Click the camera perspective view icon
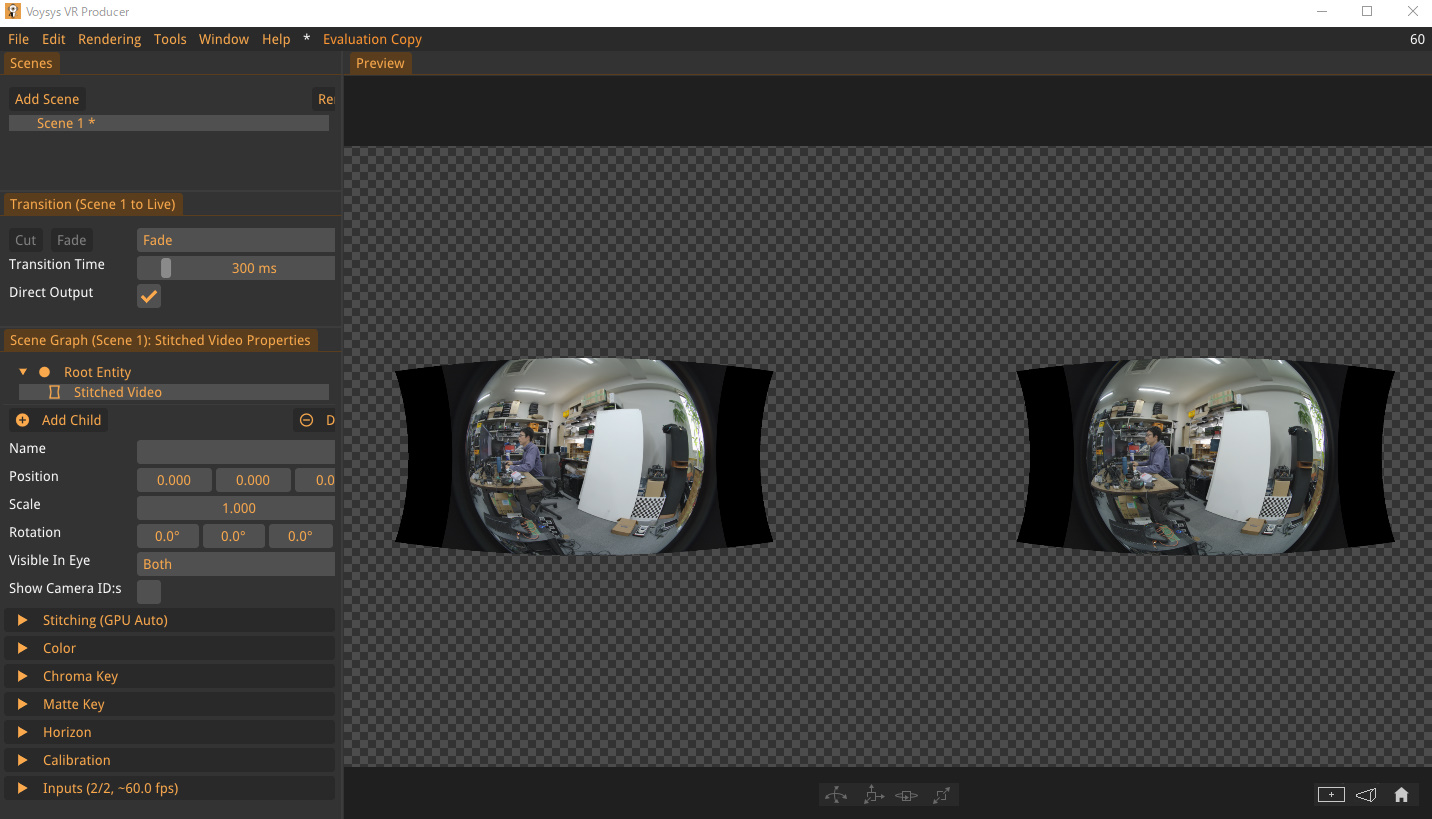 tap(1366, 795)
